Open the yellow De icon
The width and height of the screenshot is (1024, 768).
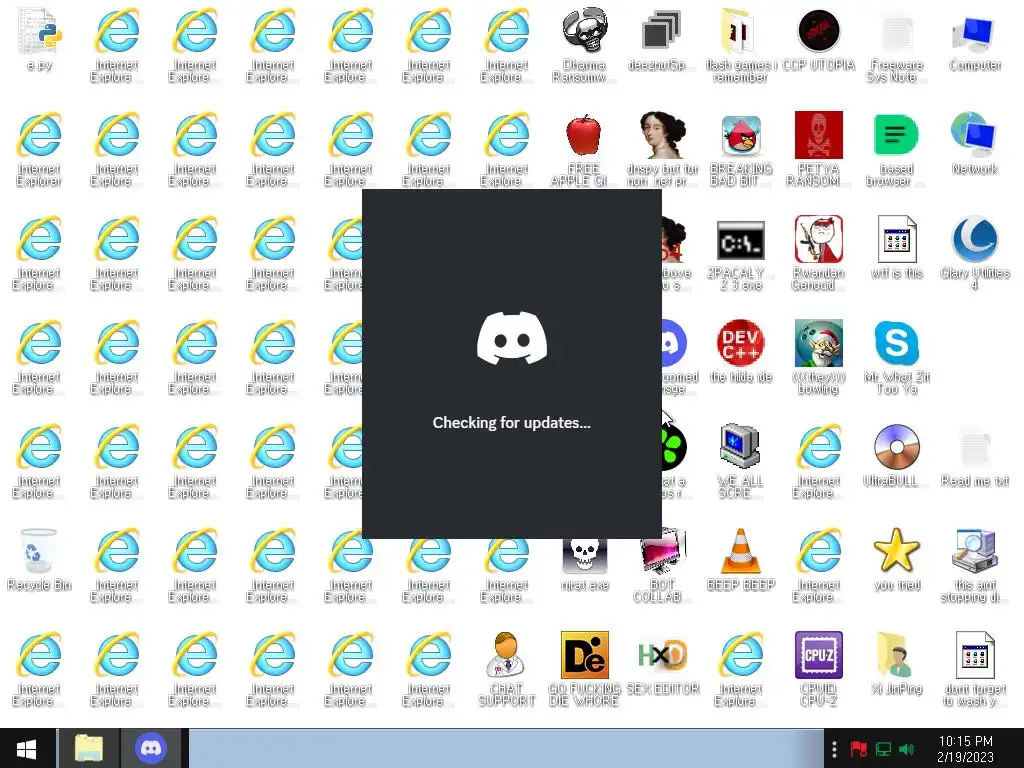tap(584, 654)
